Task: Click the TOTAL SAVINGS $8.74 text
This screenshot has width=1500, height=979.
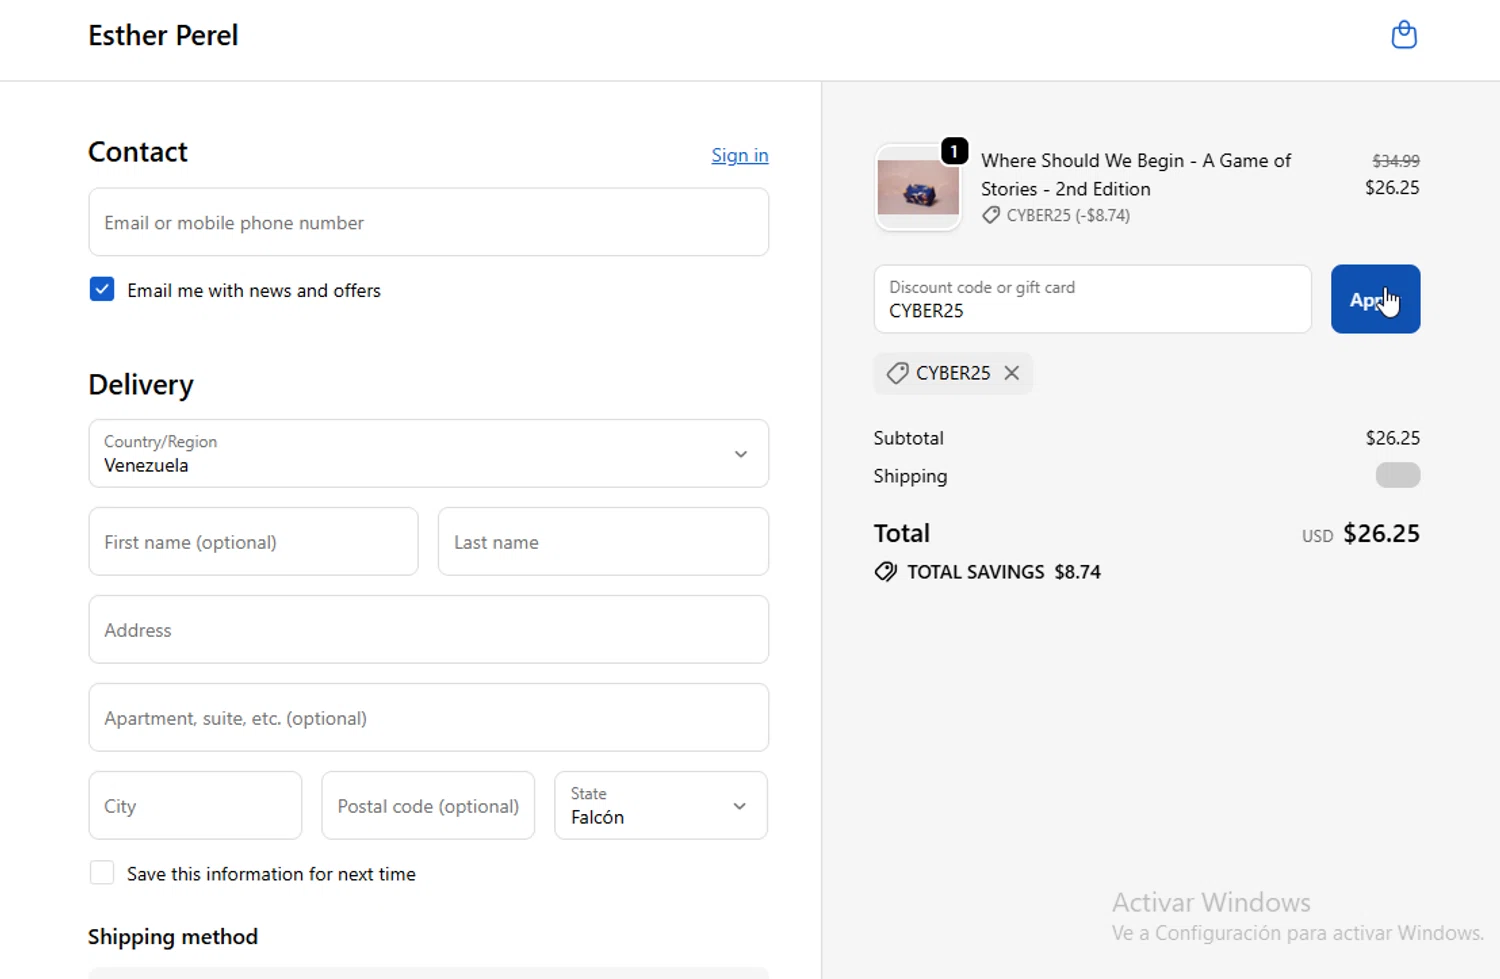Action: [x=1004, y=572]
